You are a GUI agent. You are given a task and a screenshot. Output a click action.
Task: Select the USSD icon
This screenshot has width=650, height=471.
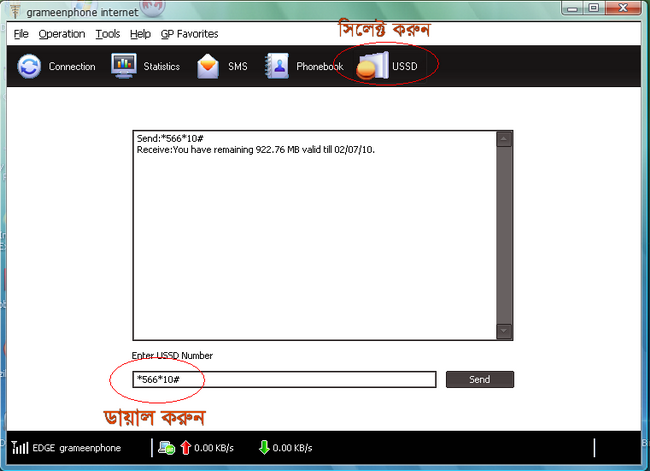(372, 66)
